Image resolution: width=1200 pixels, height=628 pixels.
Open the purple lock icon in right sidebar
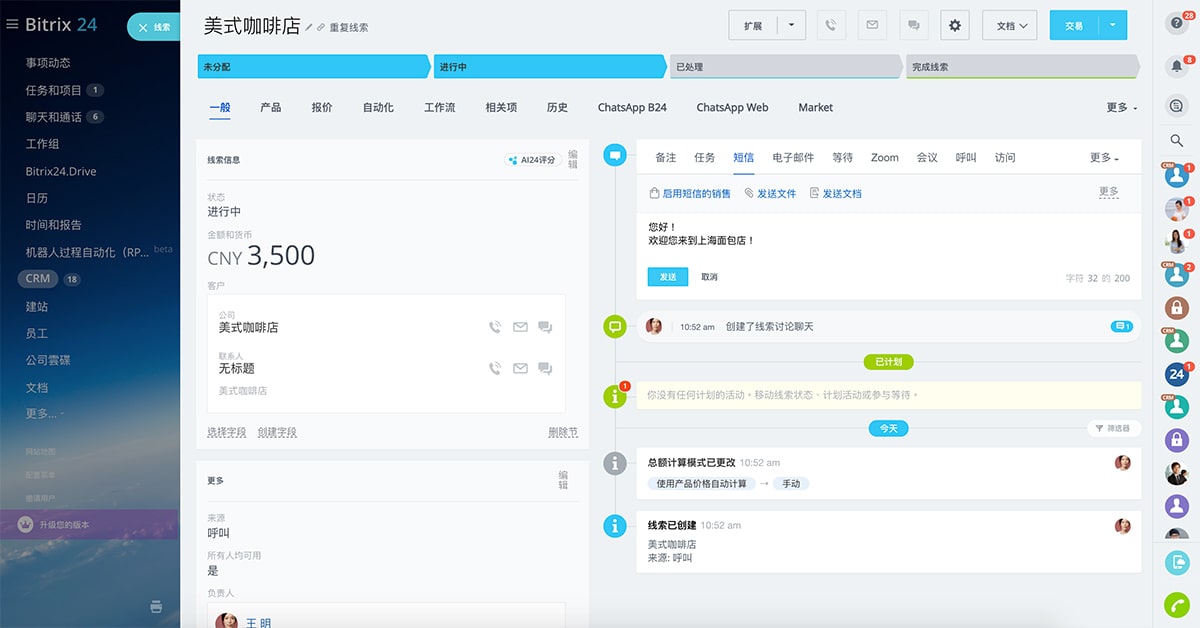click(1177, 440)
